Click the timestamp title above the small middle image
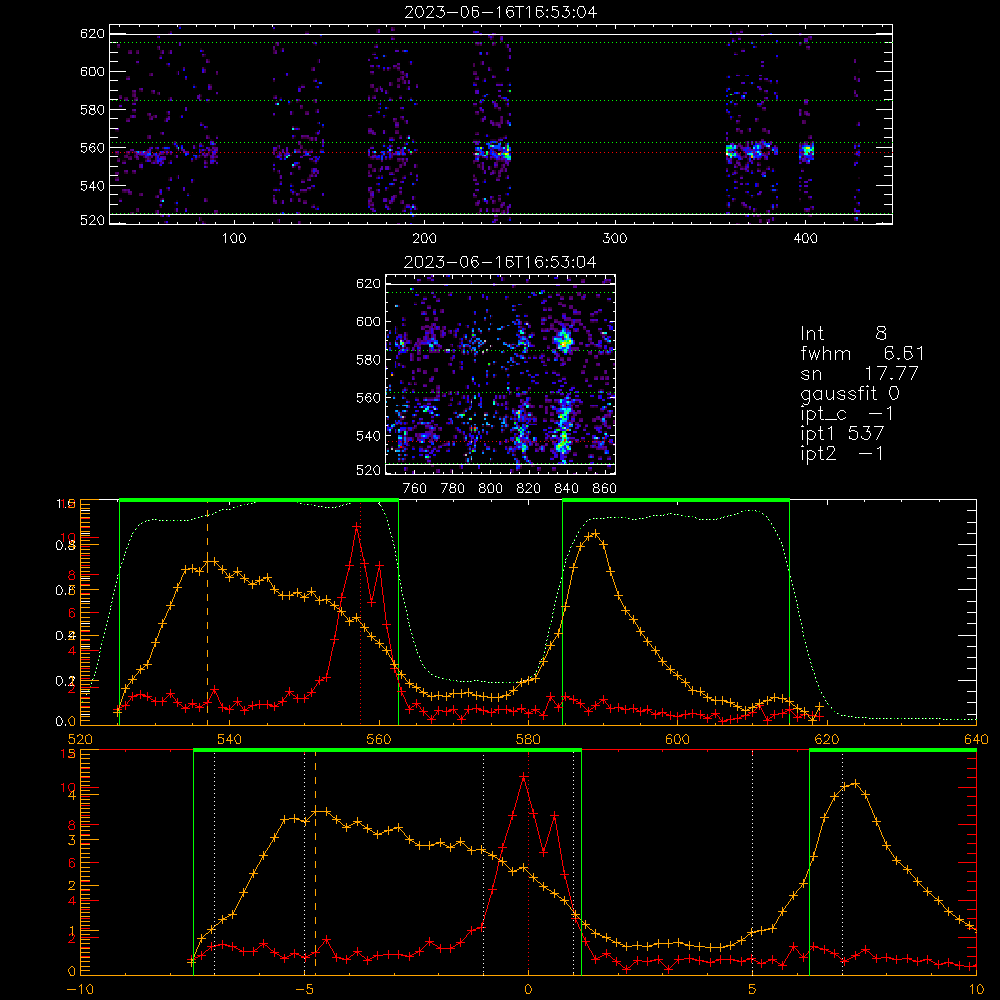 [501, 262]
